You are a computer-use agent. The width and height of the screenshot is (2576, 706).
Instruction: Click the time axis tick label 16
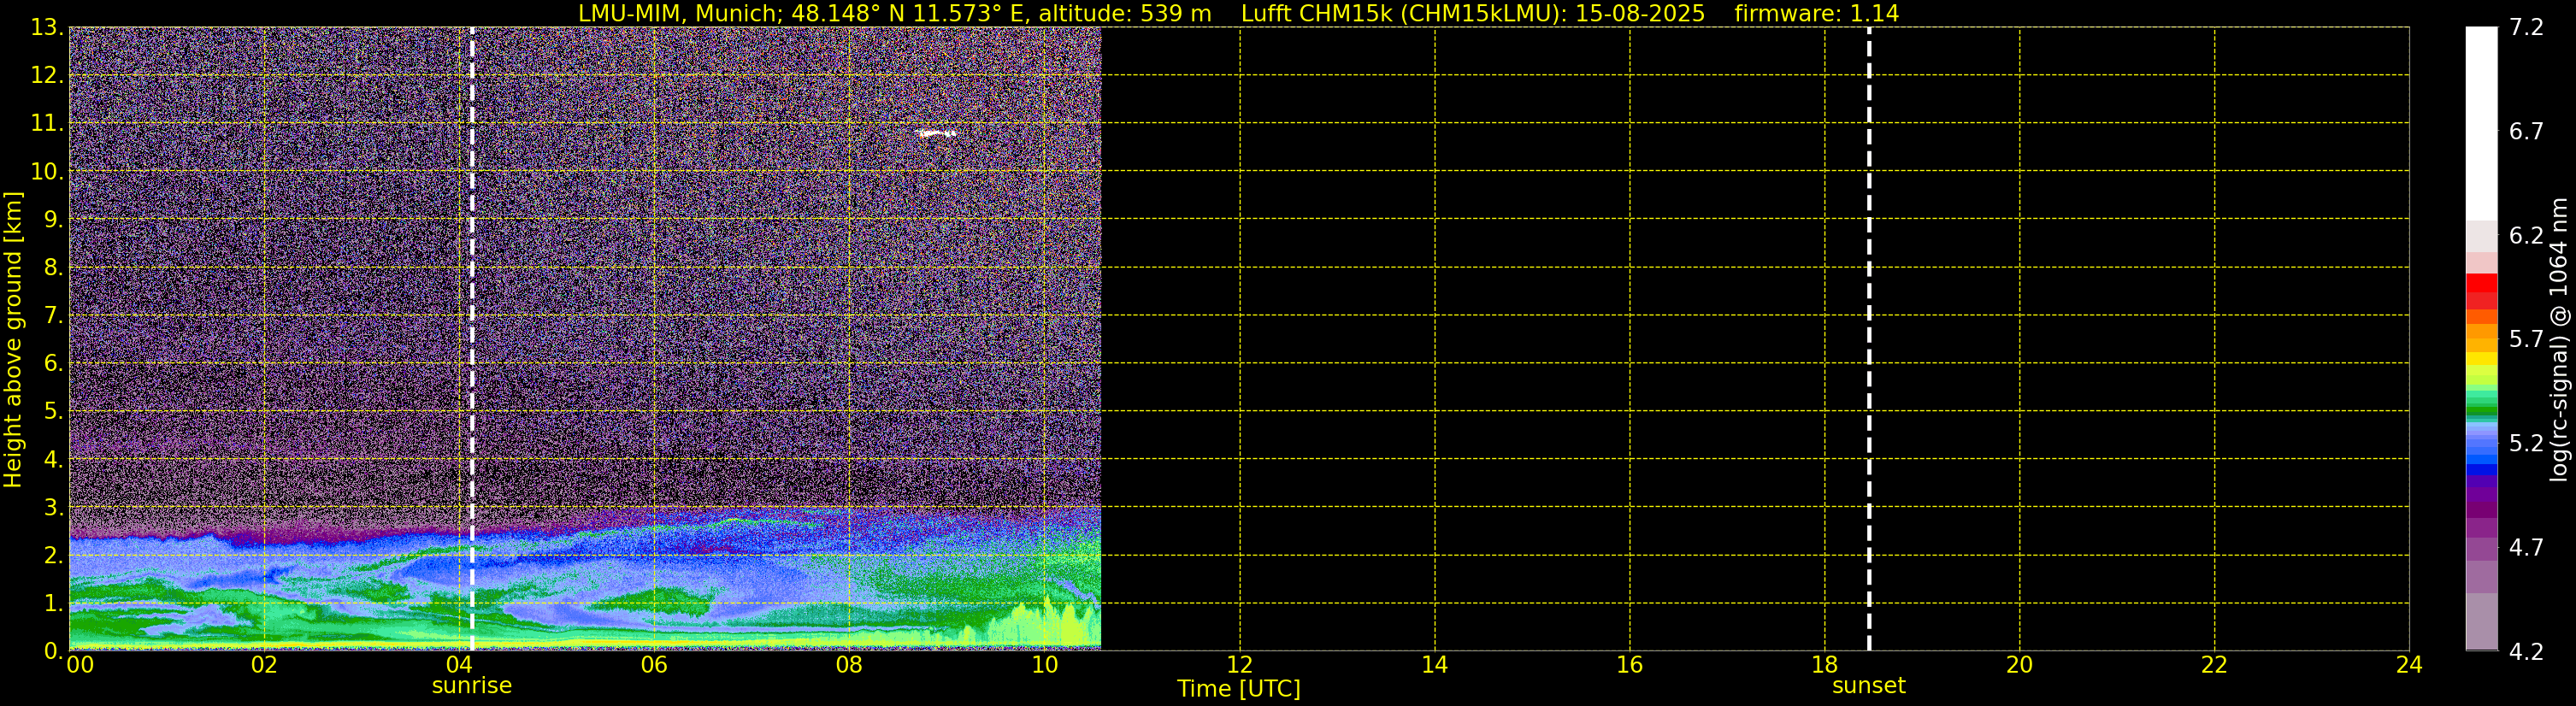[1629, 665]
